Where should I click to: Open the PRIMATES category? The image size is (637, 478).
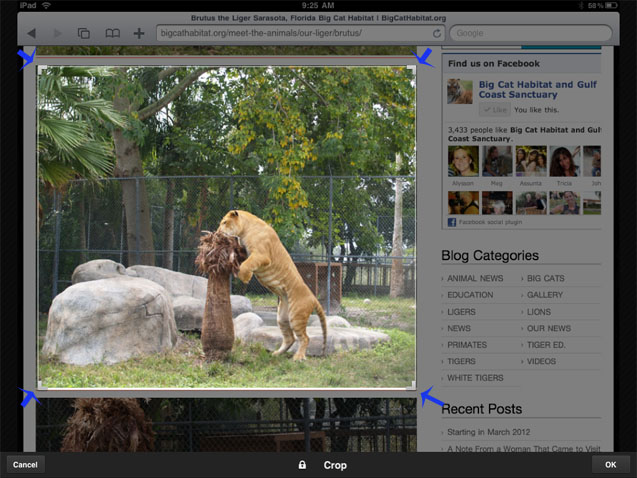coord(467,345)
